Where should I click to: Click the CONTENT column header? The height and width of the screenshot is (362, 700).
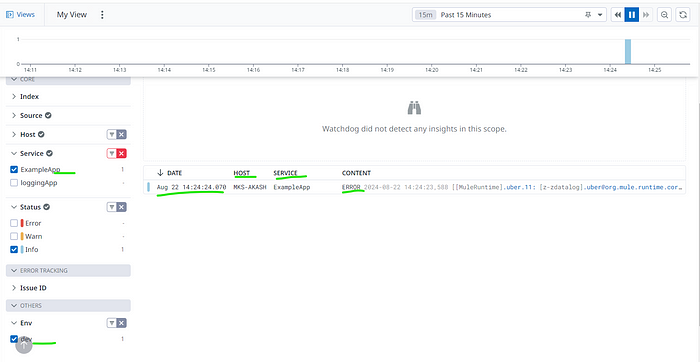pyautogui.click(x=356, y=173)
